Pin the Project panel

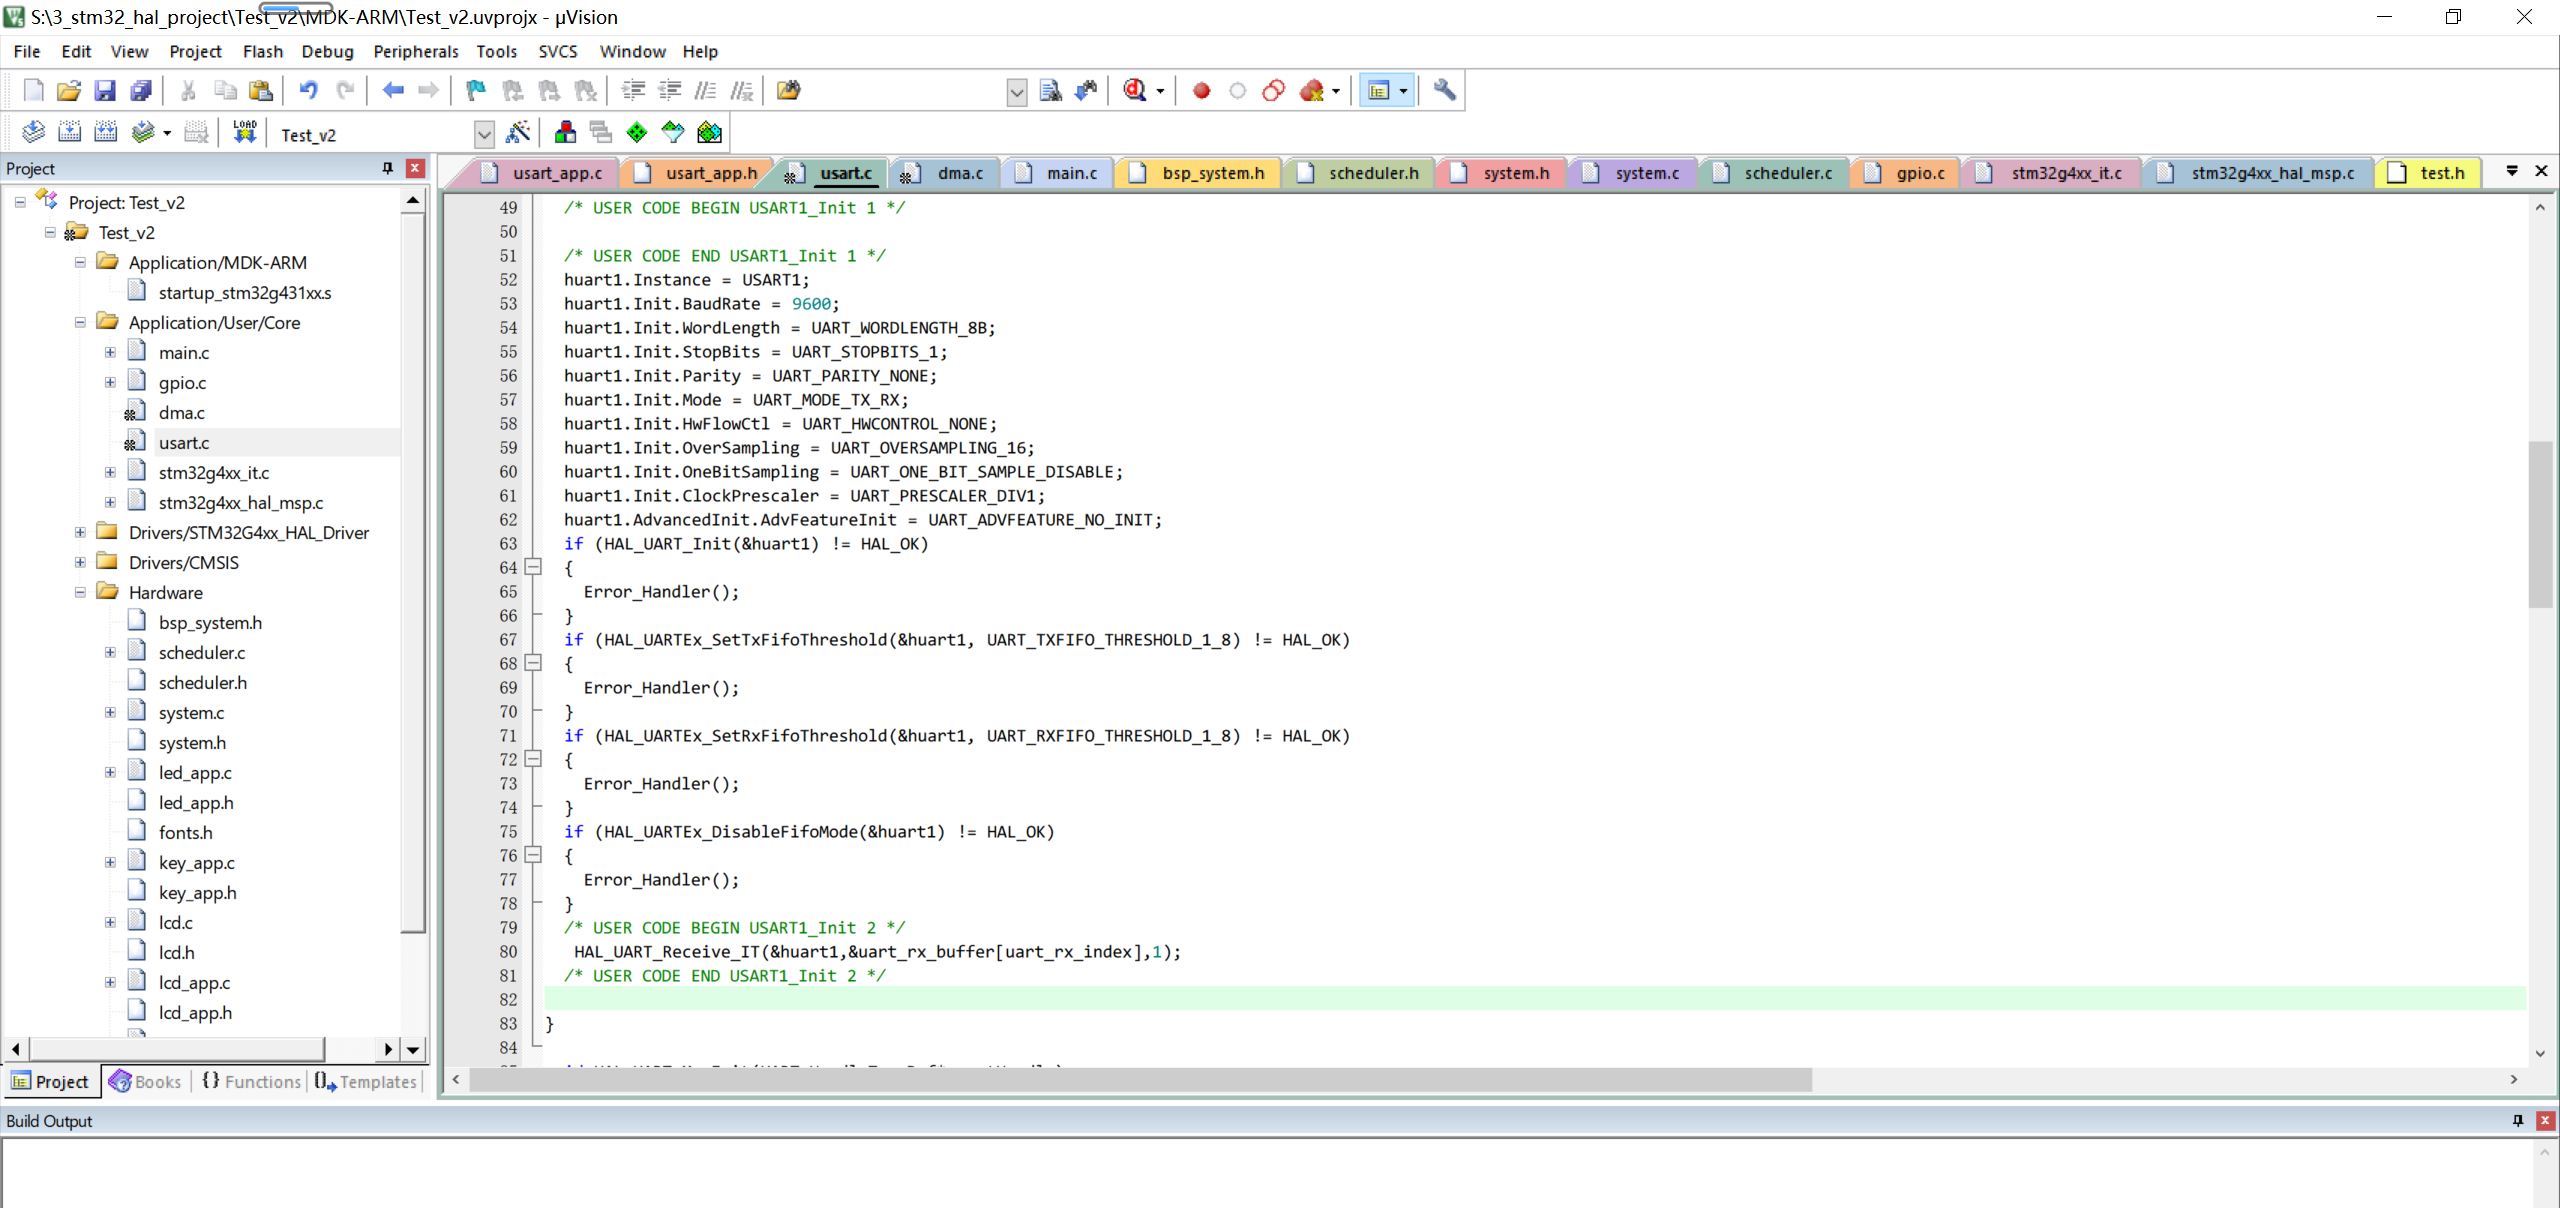click(x=388, y=168)
